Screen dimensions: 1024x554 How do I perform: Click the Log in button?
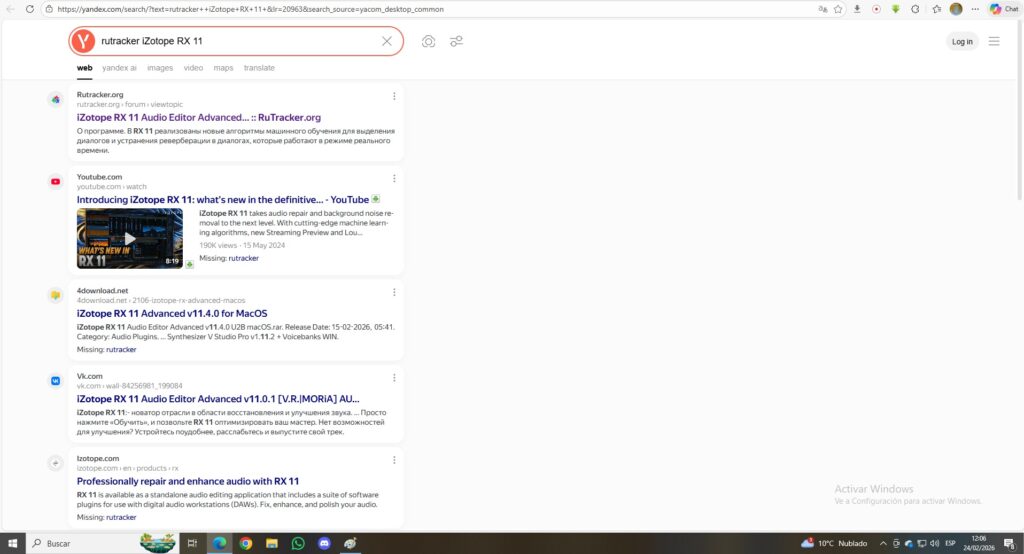coord(962,41)
